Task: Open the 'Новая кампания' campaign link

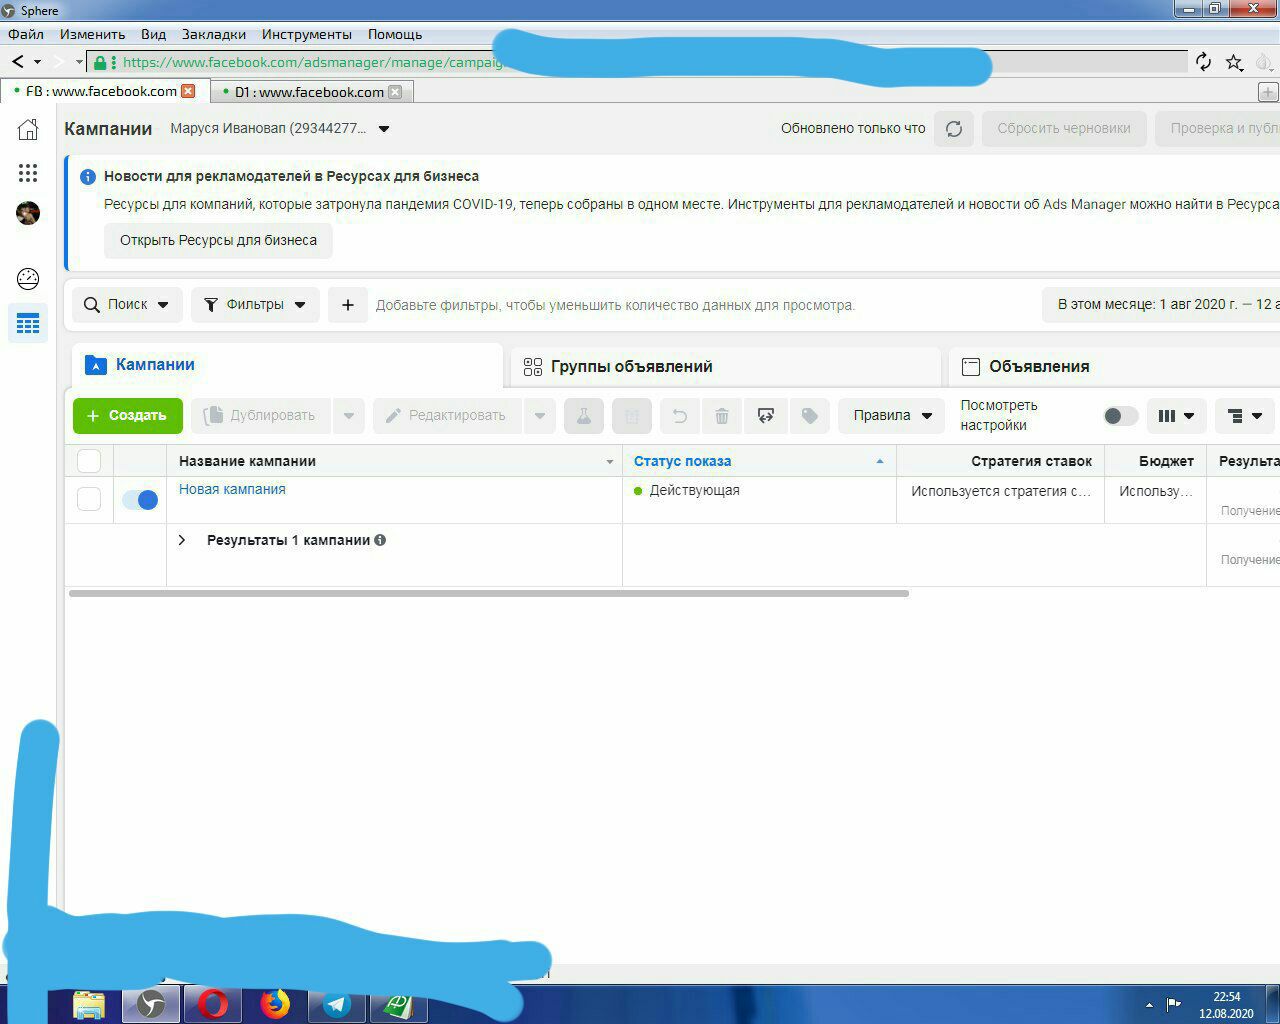Action: point(232,489)
